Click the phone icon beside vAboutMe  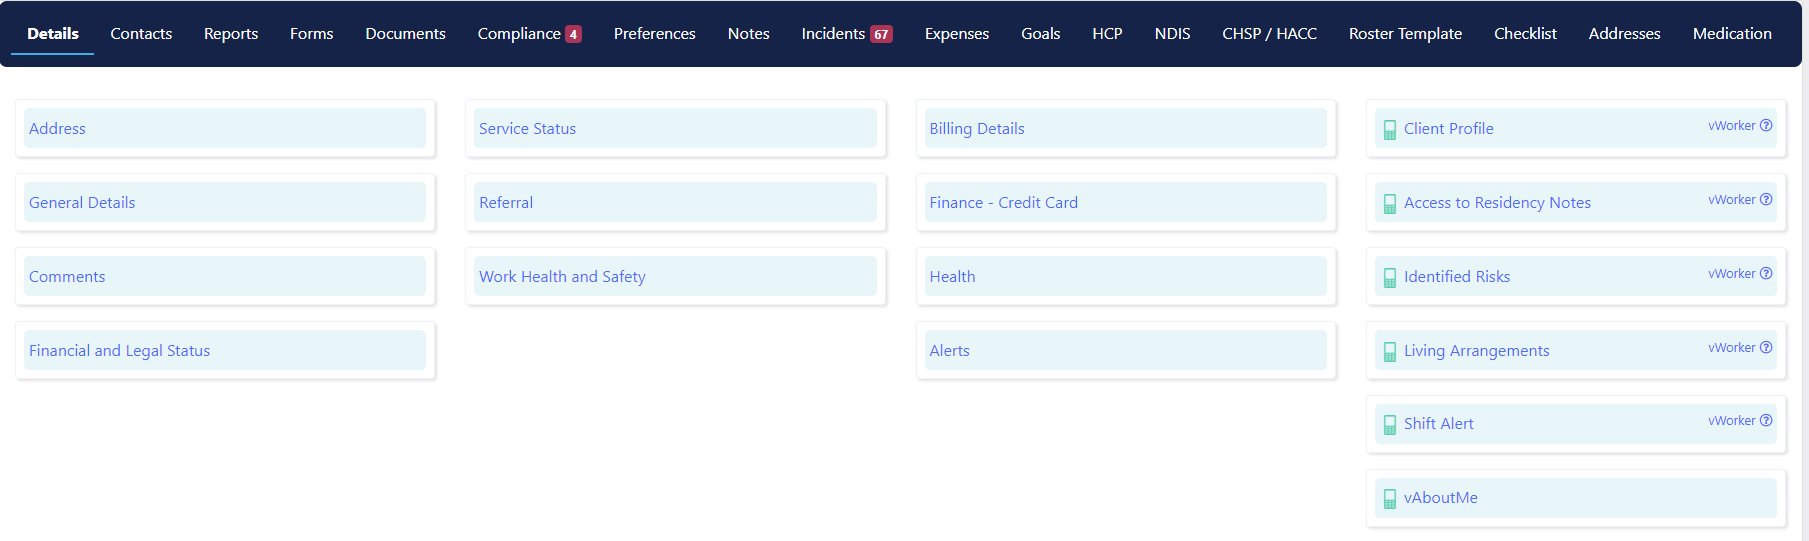[1389, 498]
